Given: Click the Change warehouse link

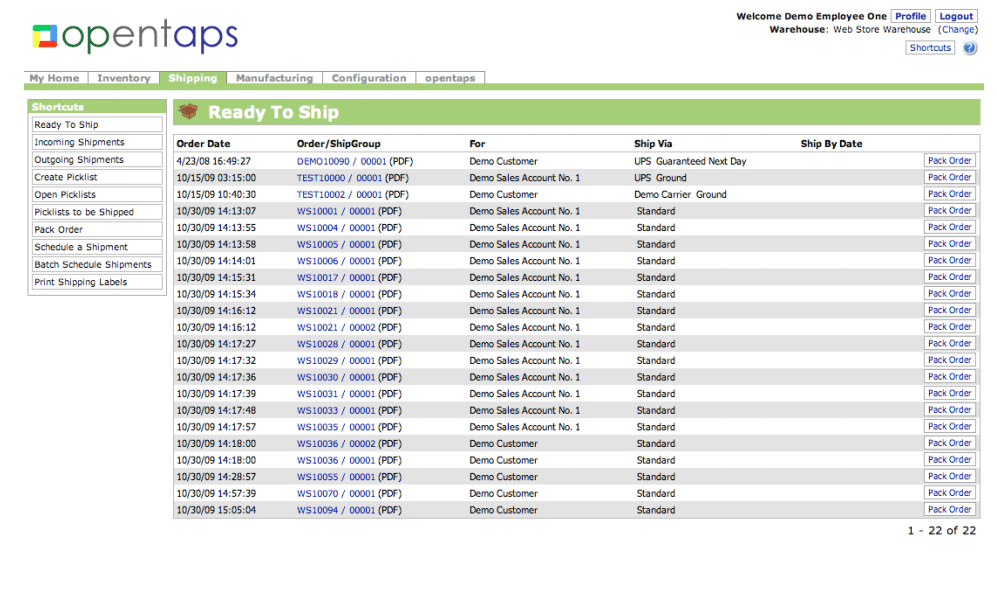Looking at the screenshot, I should point(957,30).
